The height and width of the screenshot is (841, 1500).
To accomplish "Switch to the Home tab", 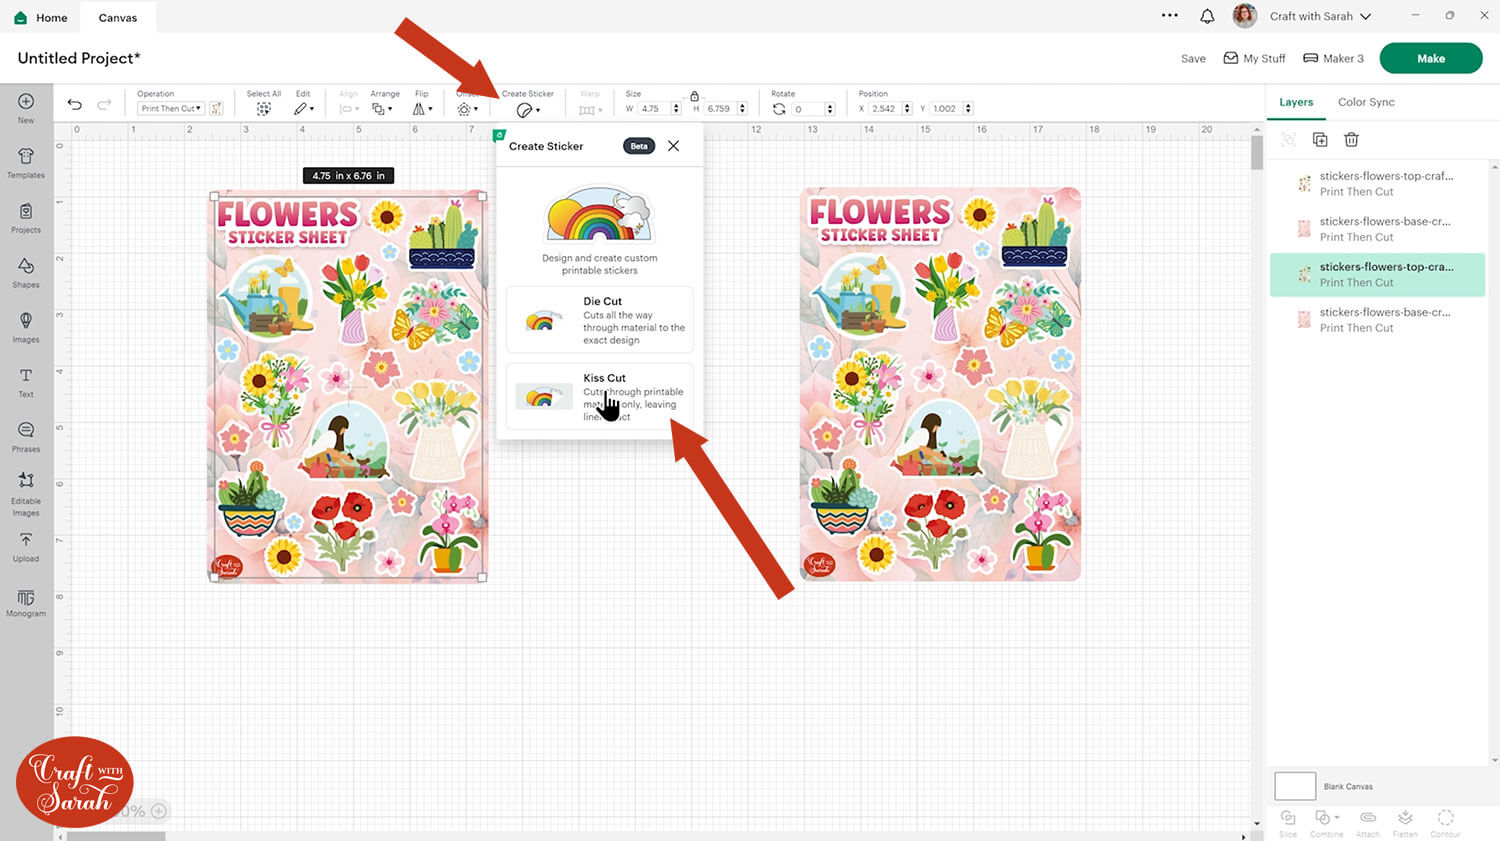I will tap(41, 18).
